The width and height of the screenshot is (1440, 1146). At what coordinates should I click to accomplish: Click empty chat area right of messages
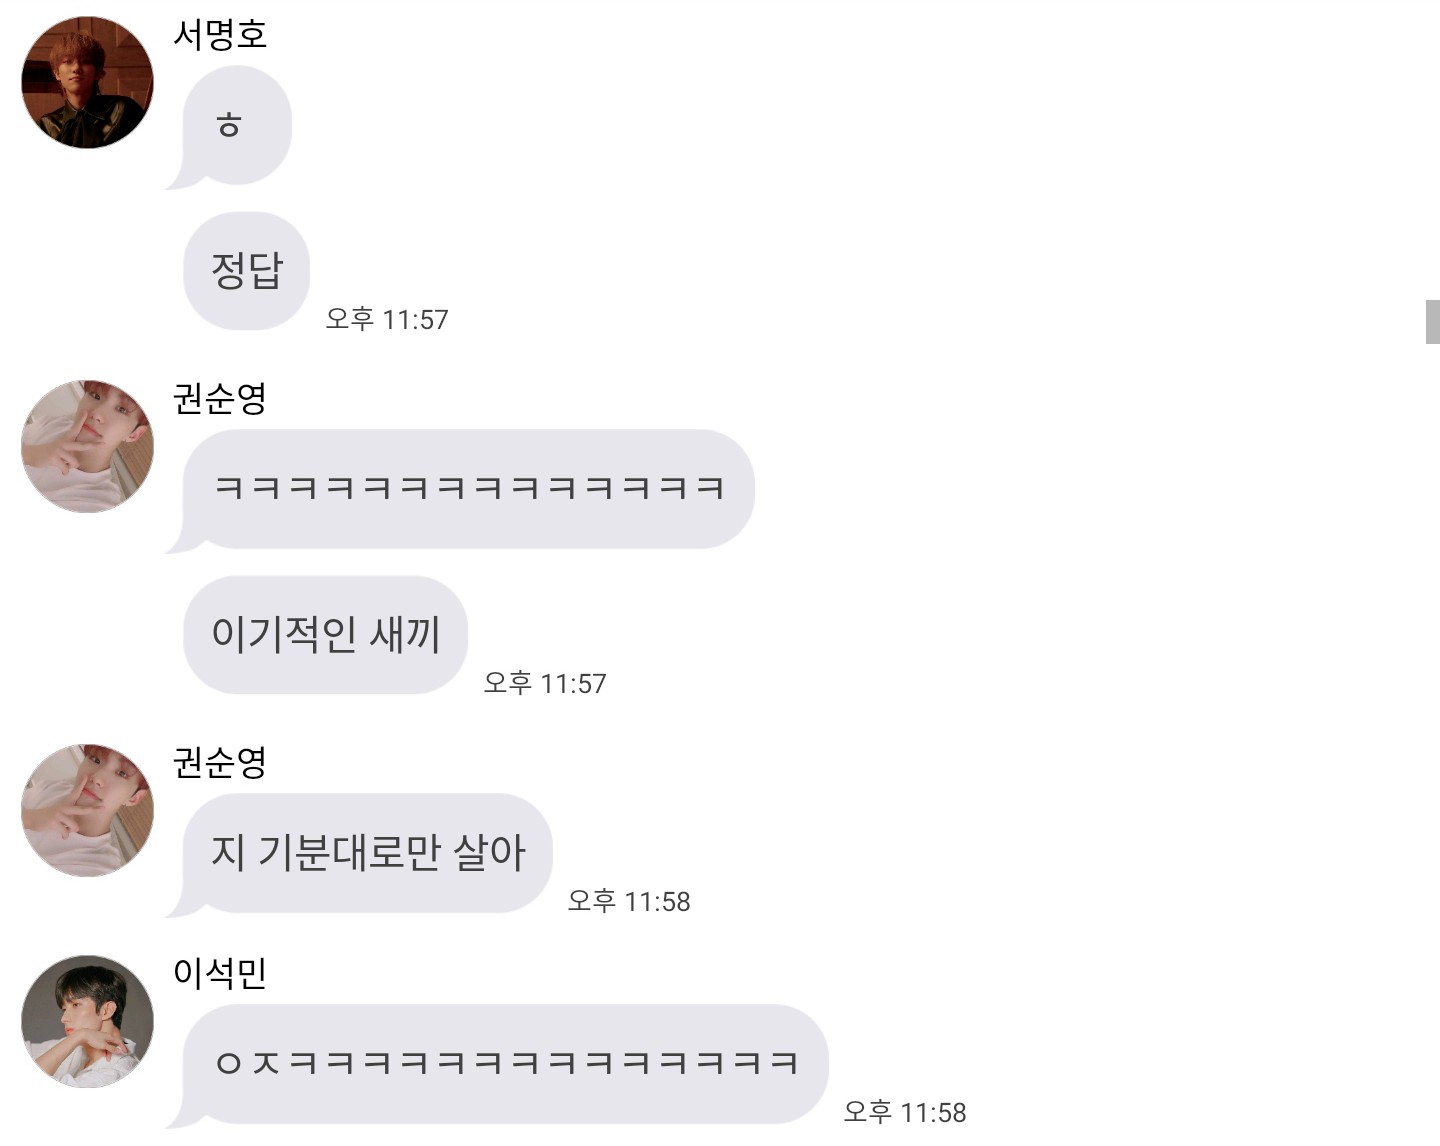[x=1100, y=600]
